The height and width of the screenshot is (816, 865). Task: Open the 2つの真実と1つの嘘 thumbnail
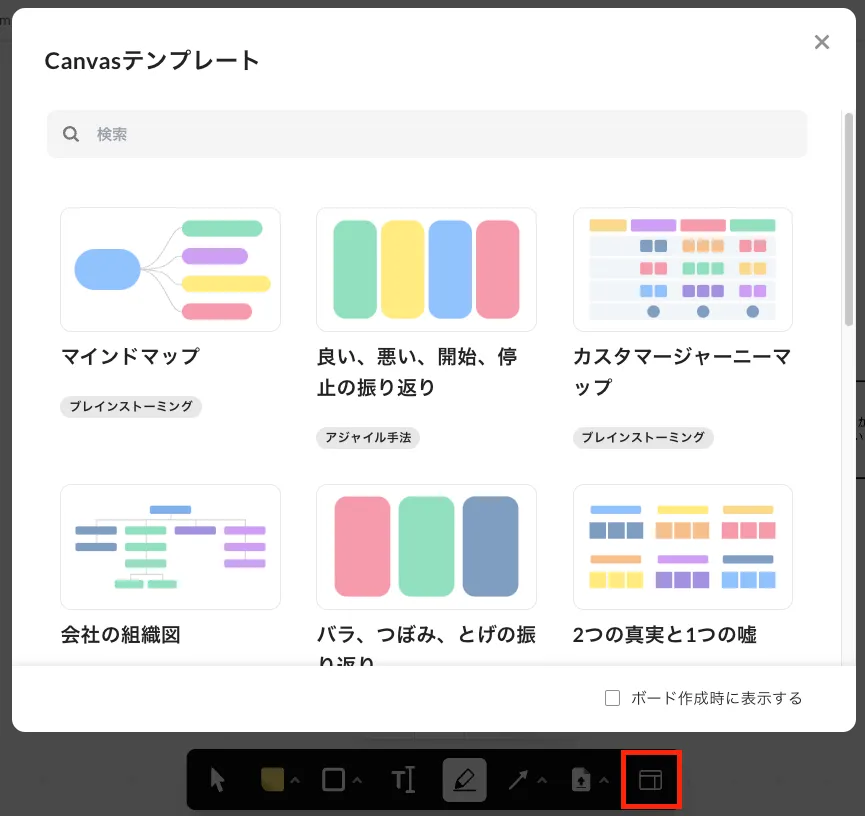point(682,546)
